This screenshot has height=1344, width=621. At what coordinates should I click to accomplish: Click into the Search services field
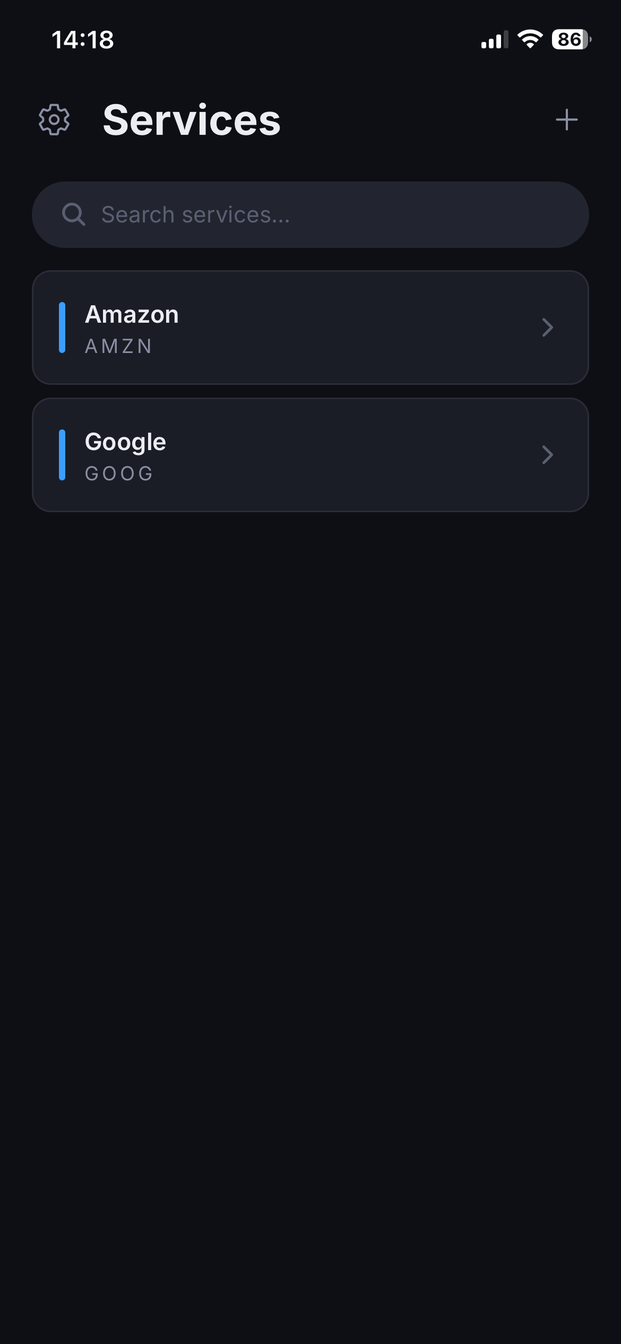tap(310, 214)
